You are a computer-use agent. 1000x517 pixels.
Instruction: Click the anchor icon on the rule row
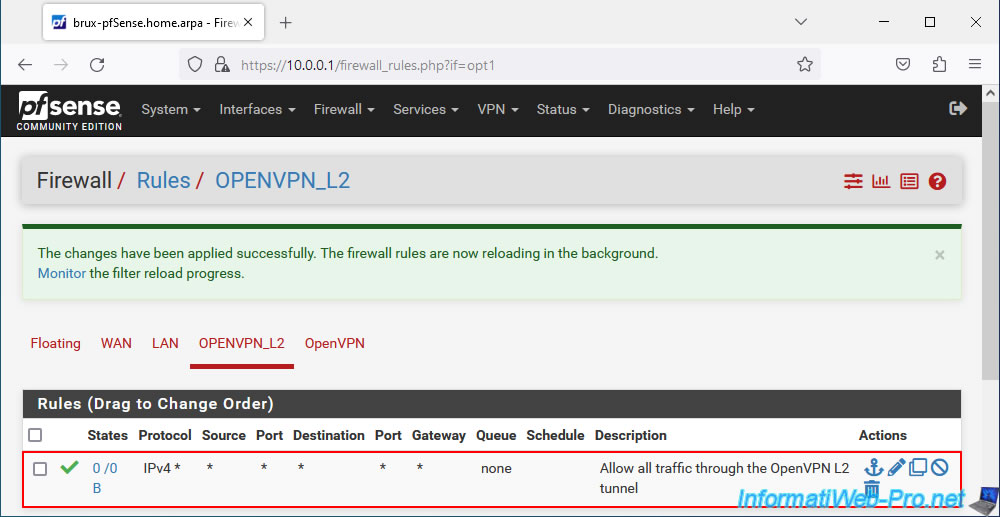coord(873,467)
